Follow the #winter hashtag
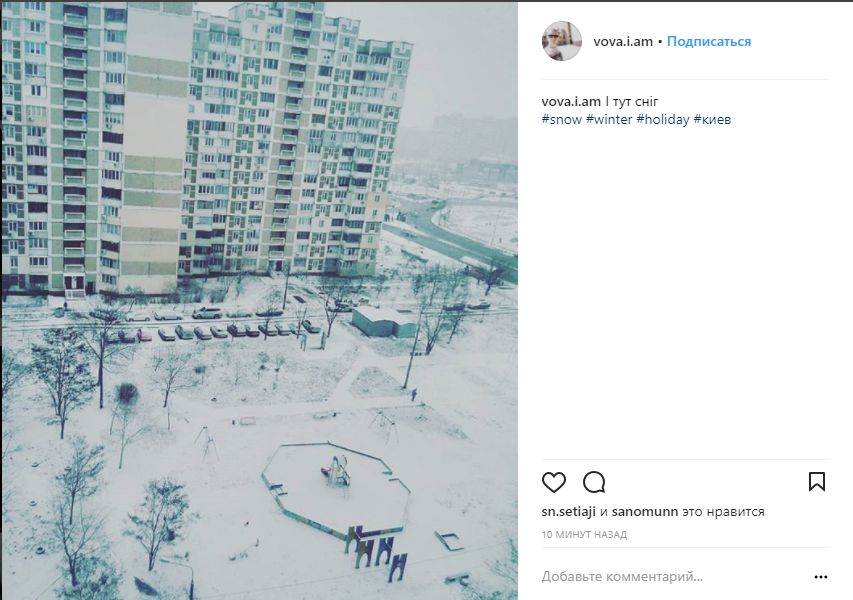The image size is (853, 600). 609,119
